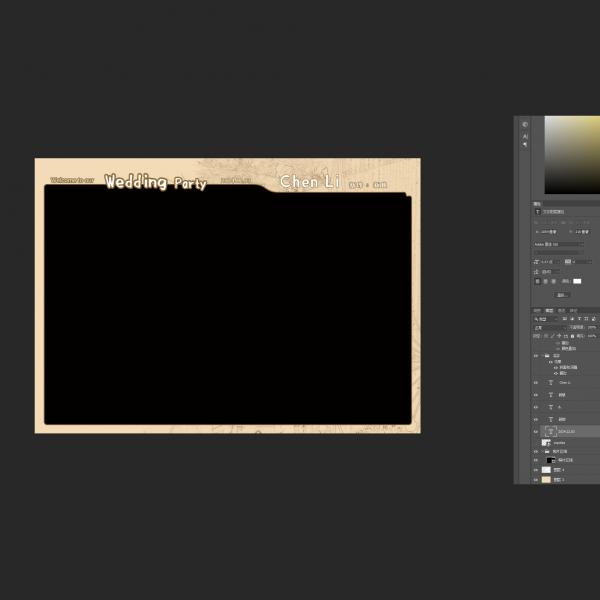Click the white text color swatch in Properties
Viewport: 600px width, 600px height.
[577, 281]
